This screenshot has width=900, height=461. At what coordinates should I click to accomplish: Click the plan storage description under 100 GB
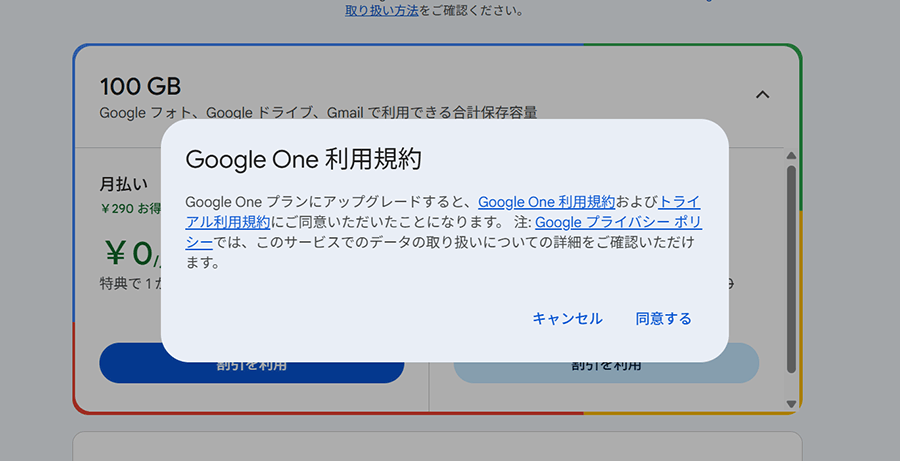(325, 113)
